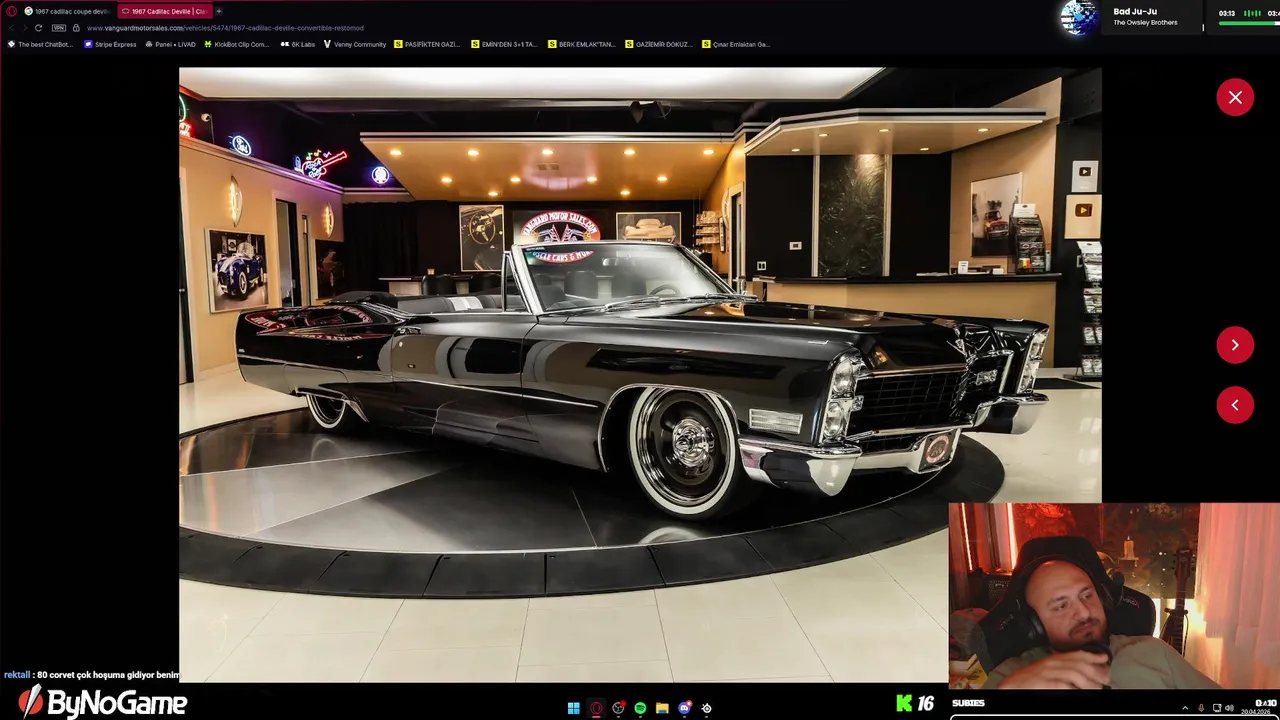Screen dimensions: 1280x720
Task: Open File Explorer from the taskbar
Action: (x=662, y=708)
